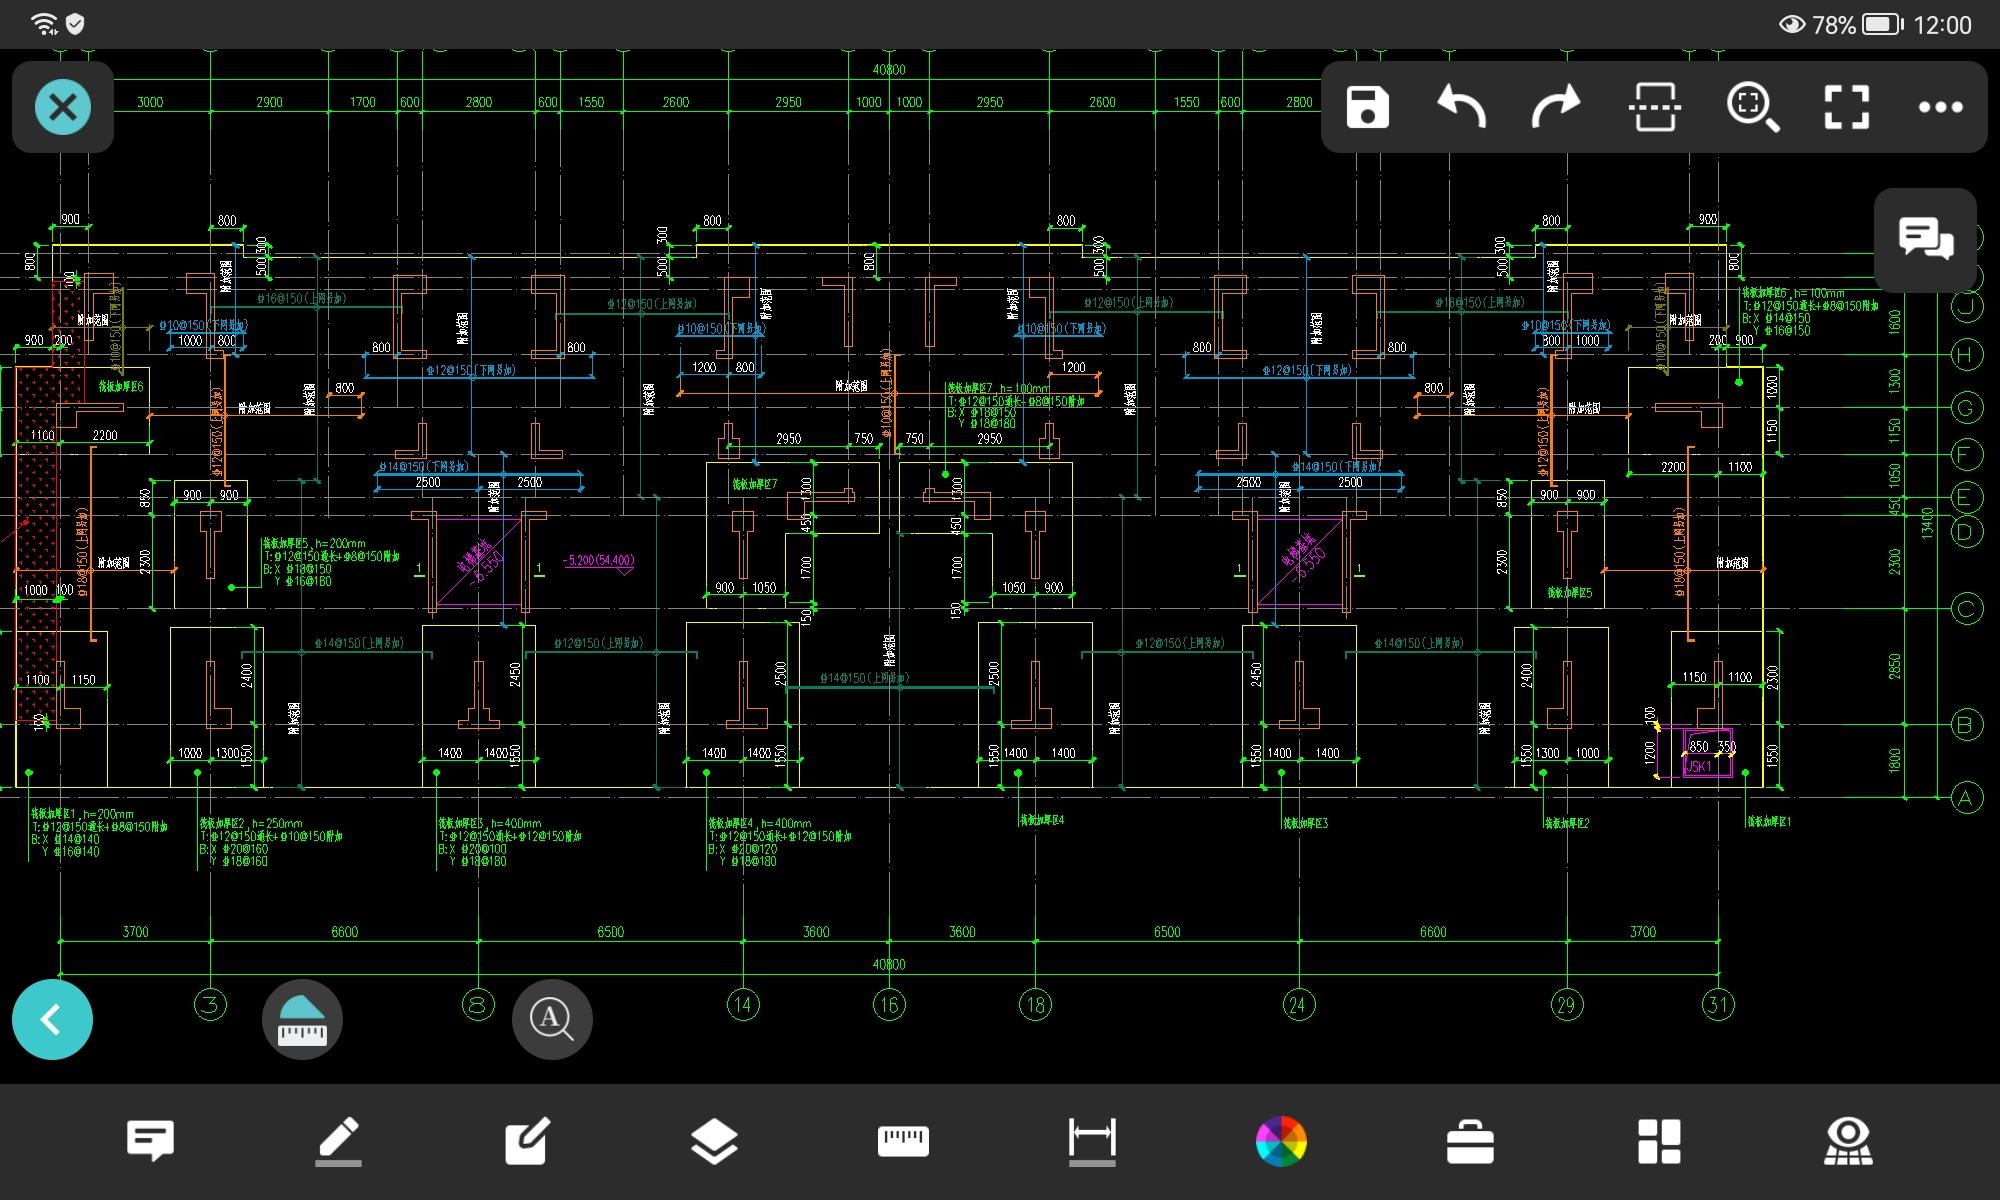Open the layers manager

click(x=715, y=1141)
